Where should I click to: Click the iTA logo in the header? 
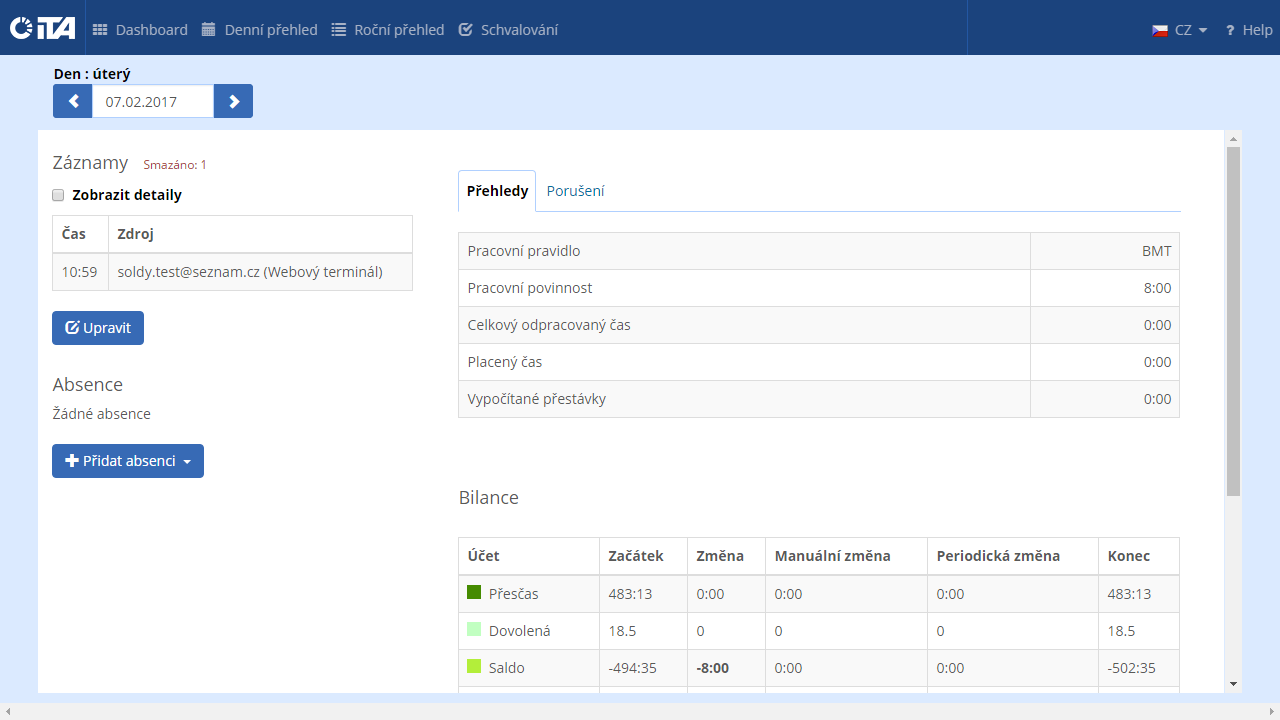[x=42, y=29]
